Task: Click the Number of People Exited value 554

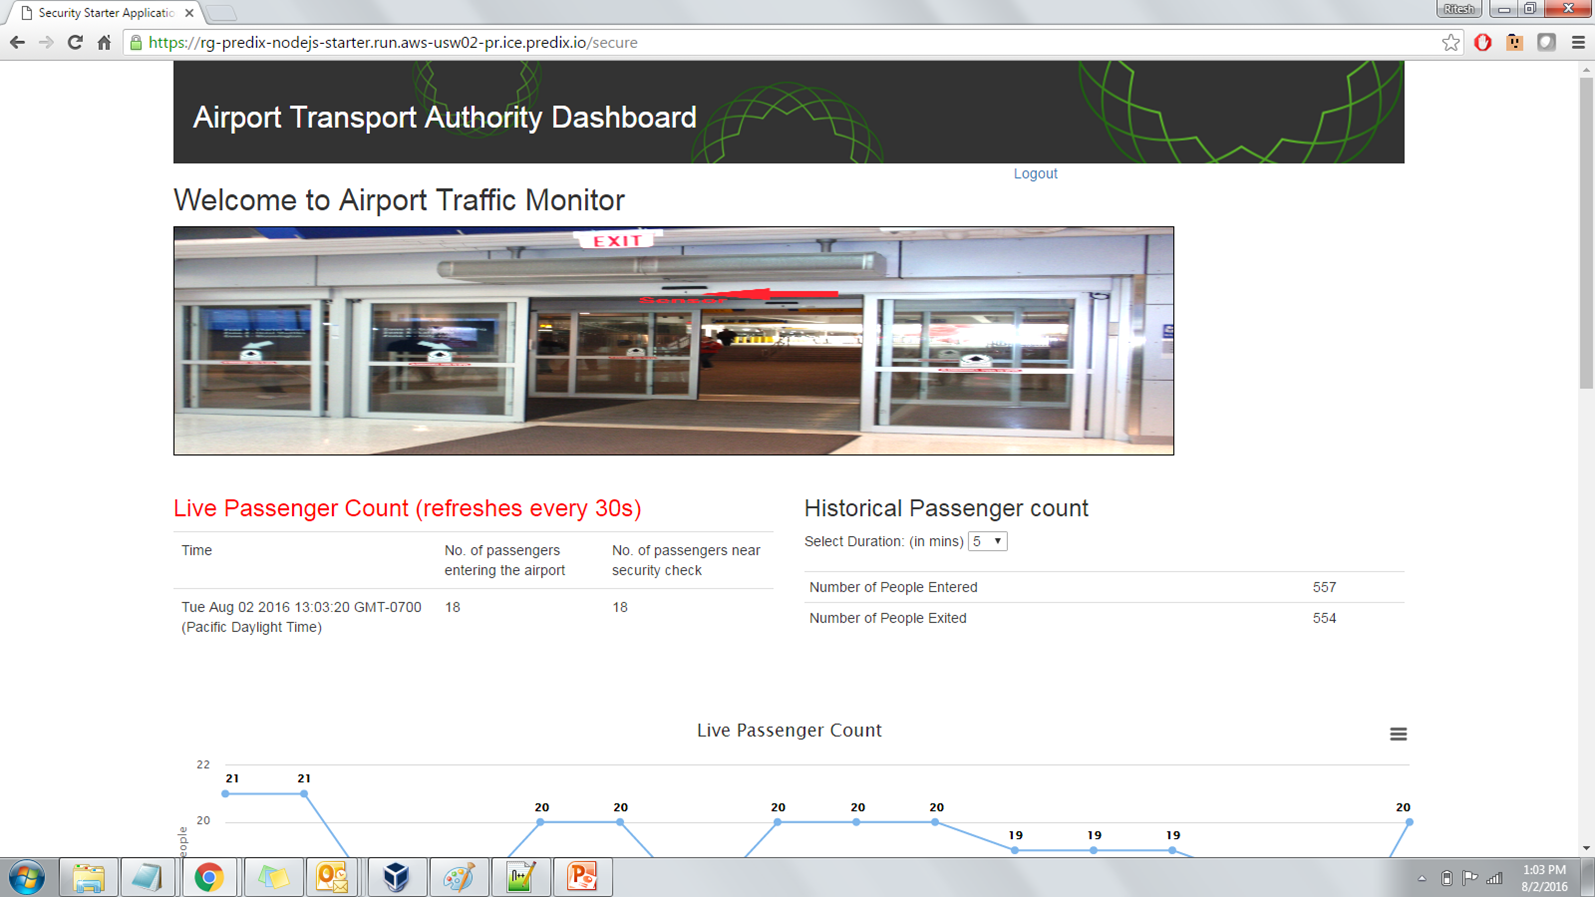Action: [1324, 618]
